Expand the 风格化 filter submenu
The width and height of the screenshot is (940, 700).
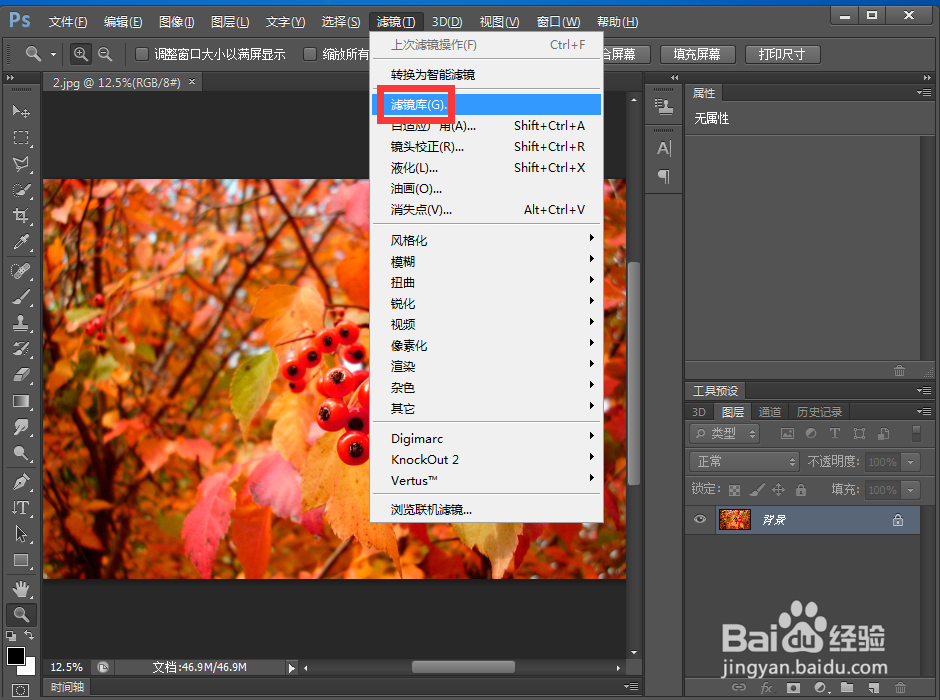tap(486, 240)
